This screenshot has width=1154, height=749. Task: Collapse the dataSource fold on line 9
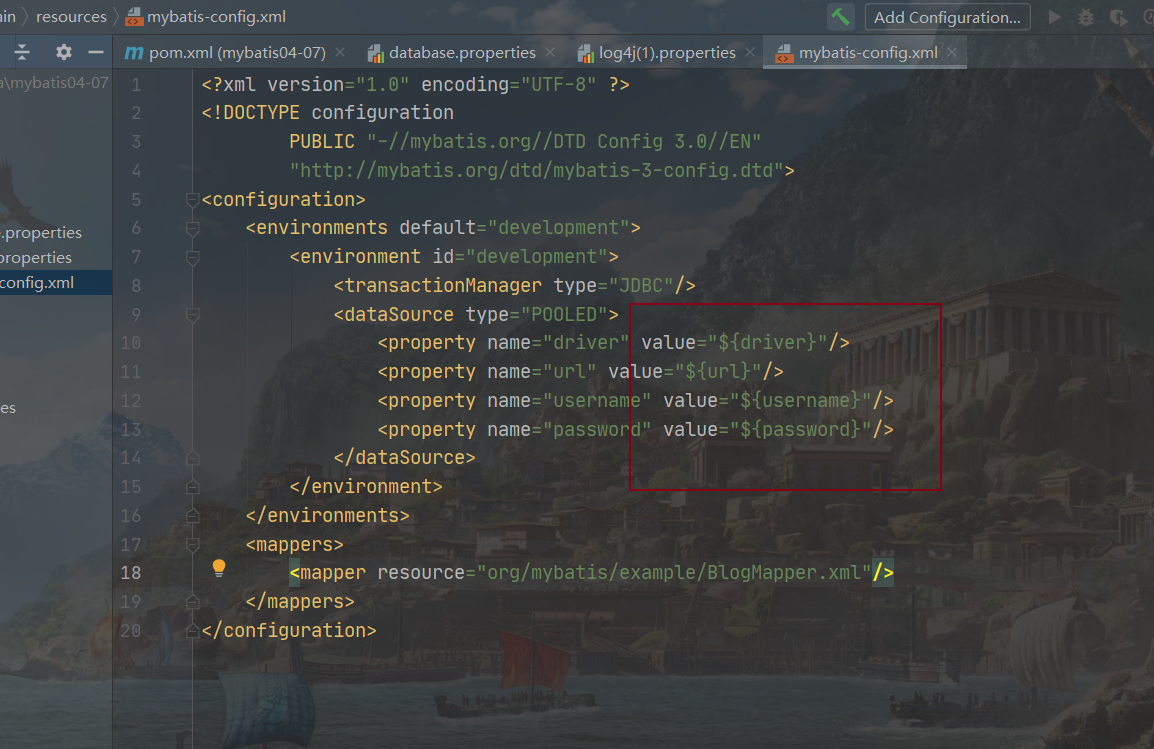click(192, 315)
